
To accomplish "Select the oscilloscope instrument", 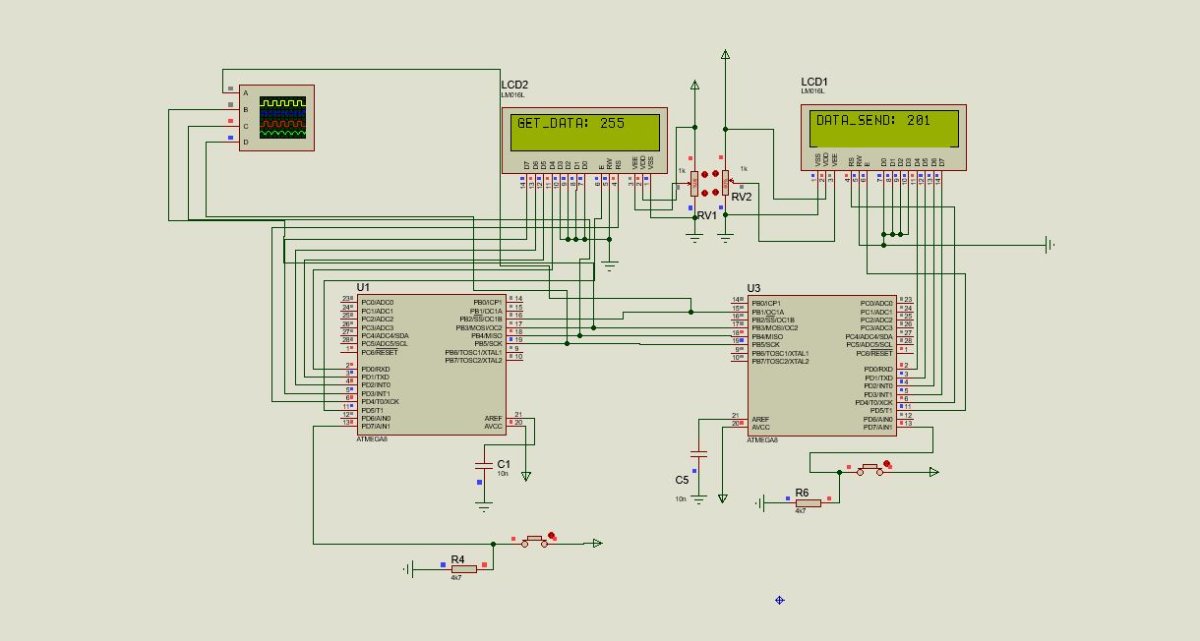I will click(276, 117).
